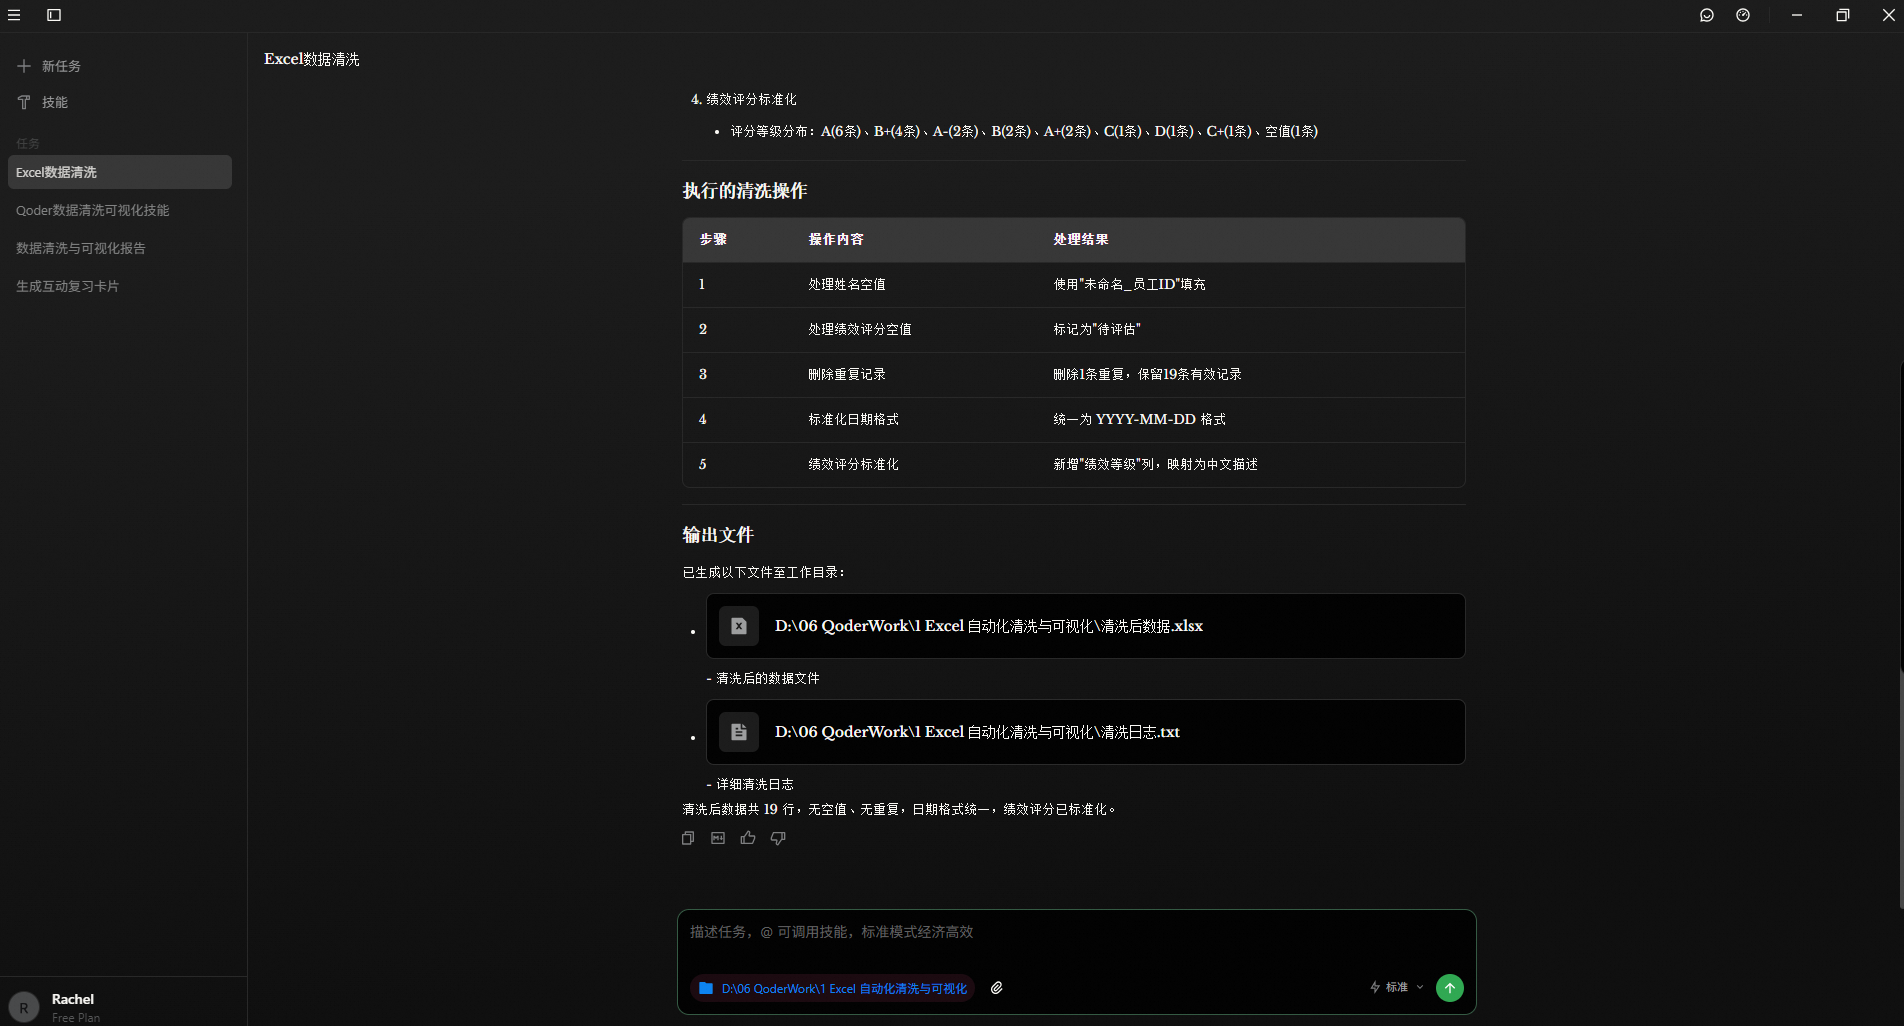
Task: Open the usage gauge icon
Action: tap(1743, 15)
